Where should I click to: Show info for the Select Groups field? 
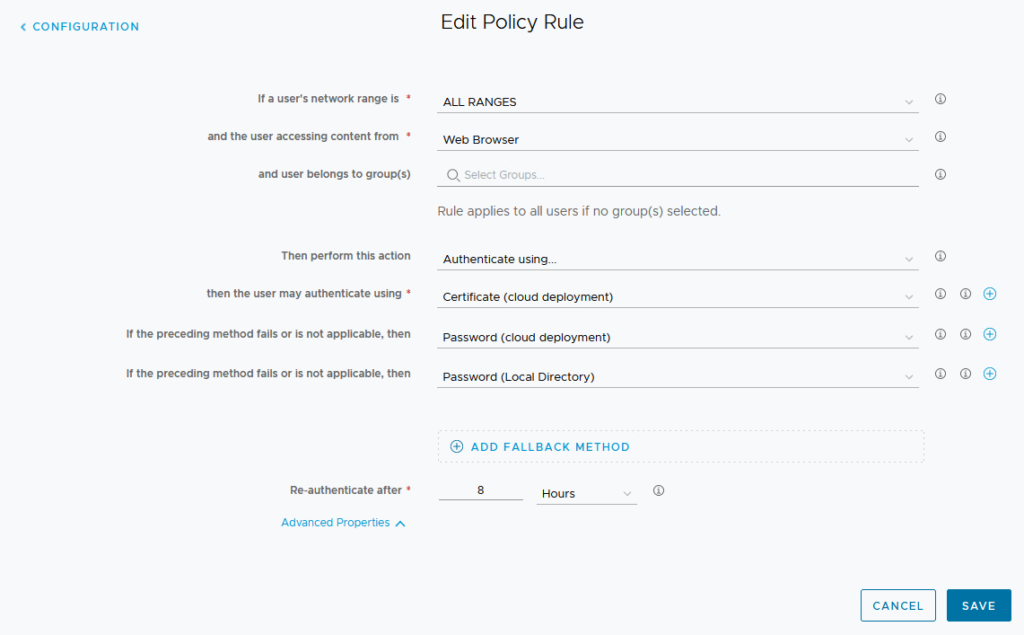click(940, 174)
